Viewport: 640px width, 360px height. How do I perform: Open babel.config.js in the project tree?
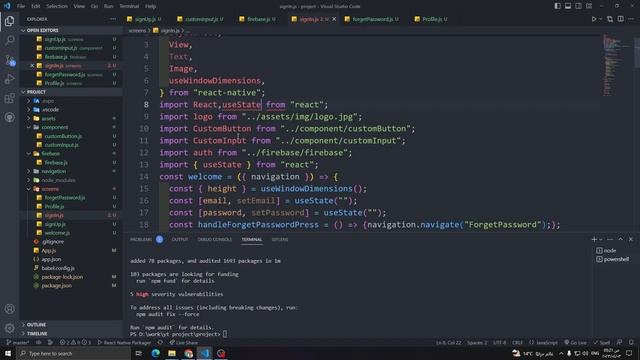[x=58, y=268]
